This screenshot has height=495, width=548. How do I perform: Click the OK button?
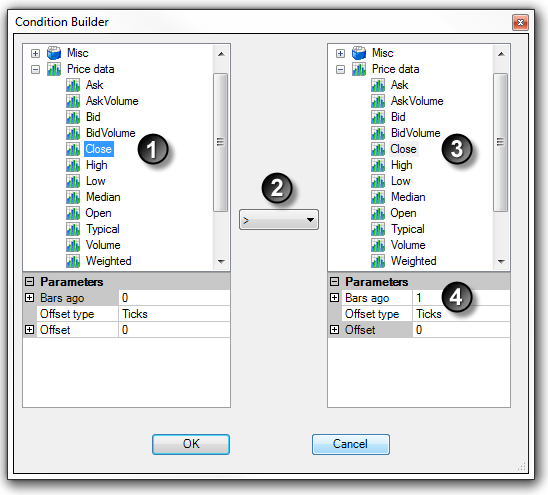coord(191,444)
